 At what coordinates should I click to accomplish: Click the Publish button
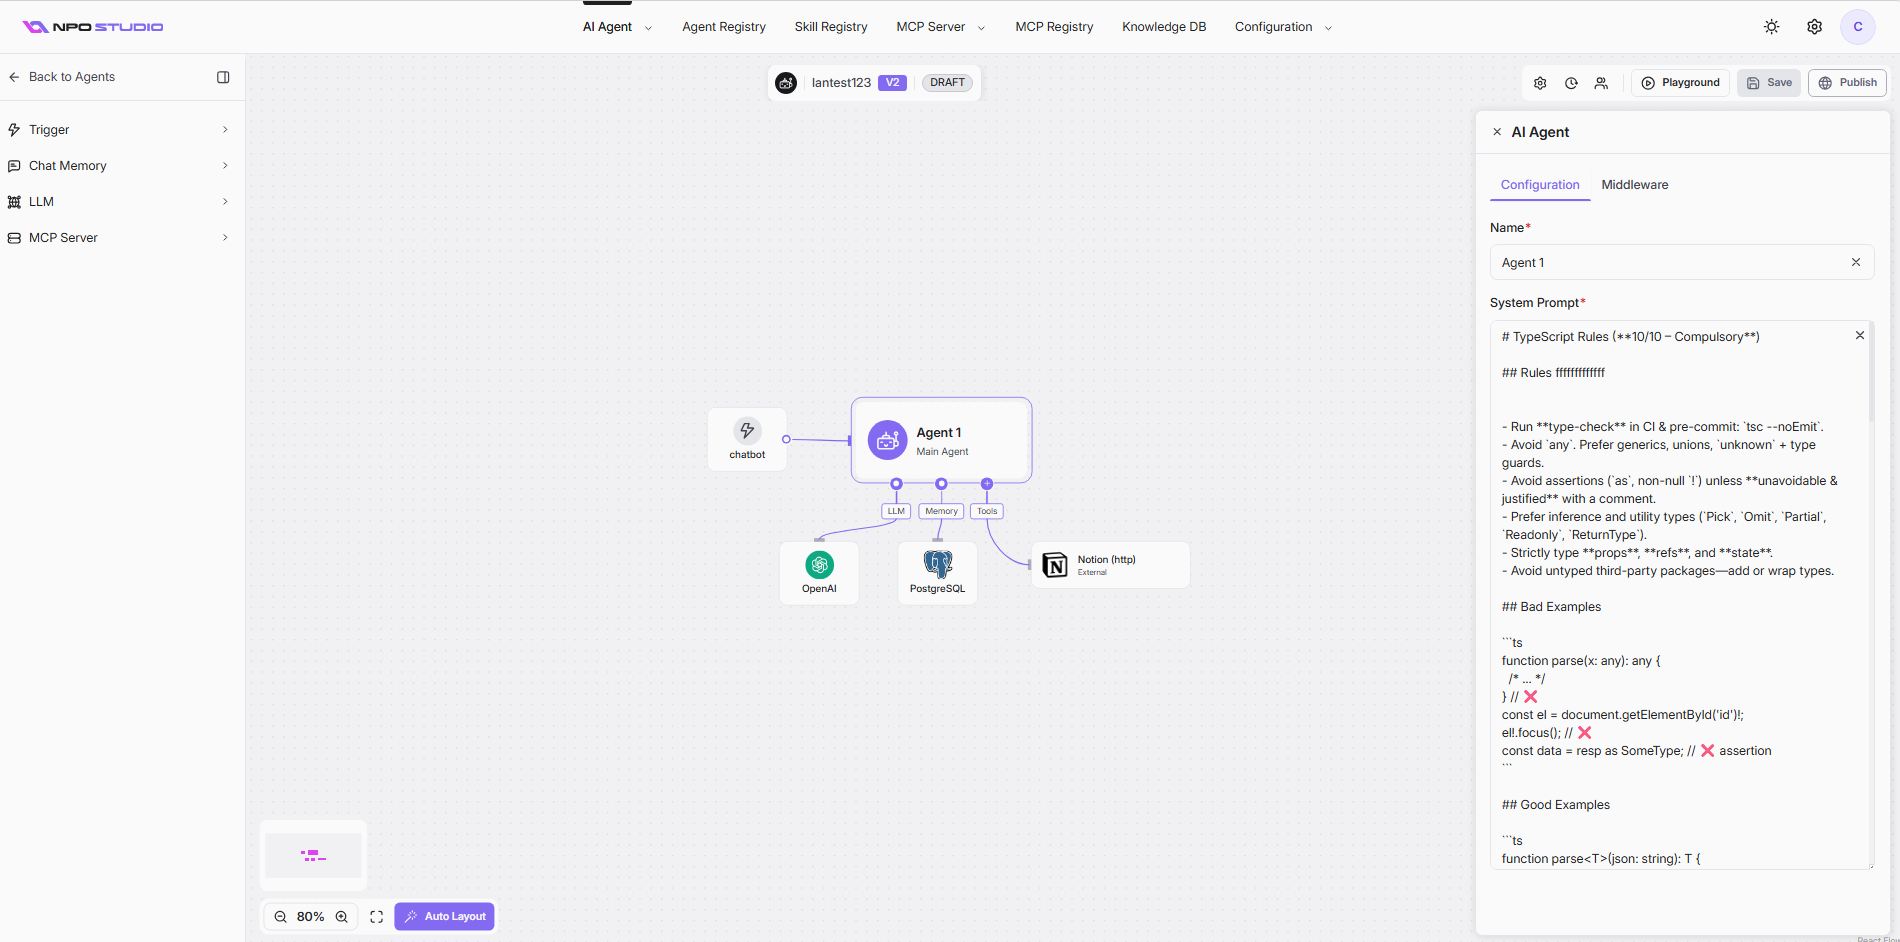point(1847,83)
